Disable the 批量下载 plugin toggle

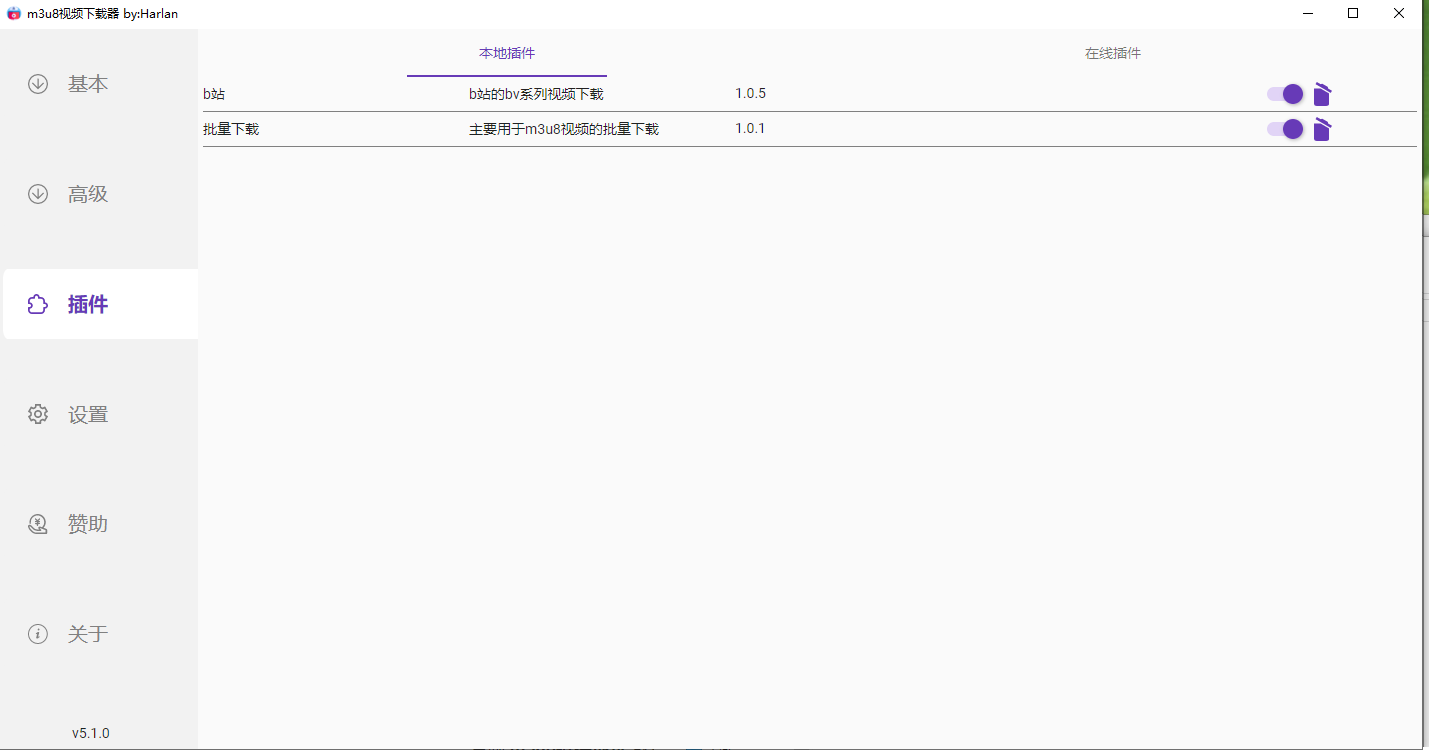tap(1285, 129)
